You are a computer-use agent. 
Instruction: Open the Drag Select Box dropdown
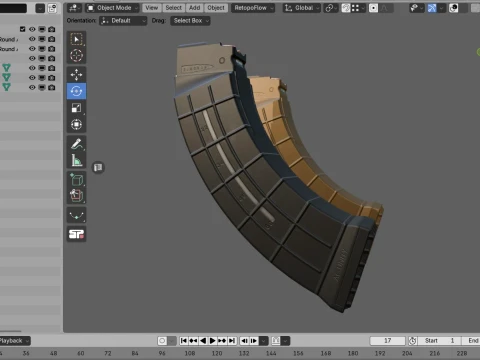point(190,21)
